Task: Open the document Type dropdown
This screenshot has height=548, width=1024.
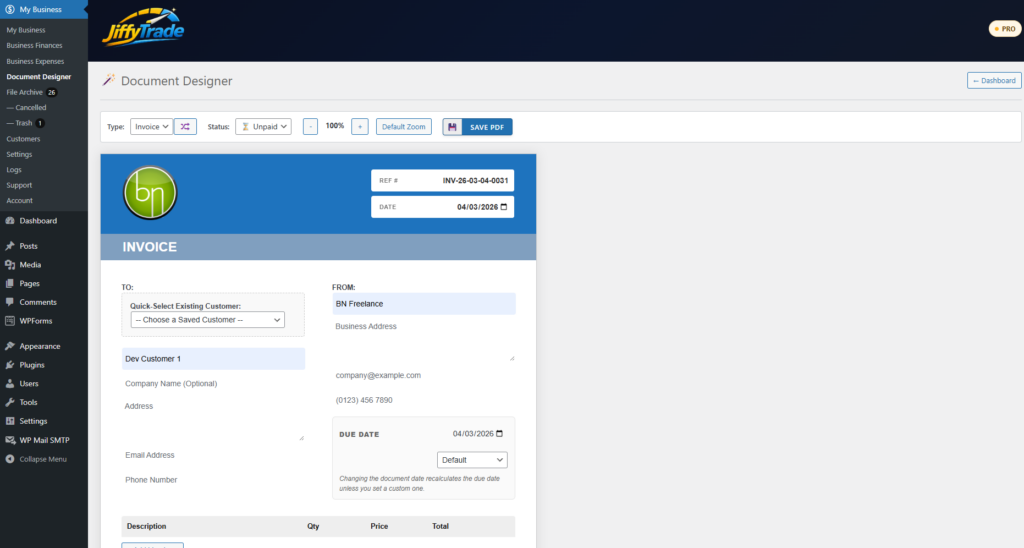Action: coord(152,127)
